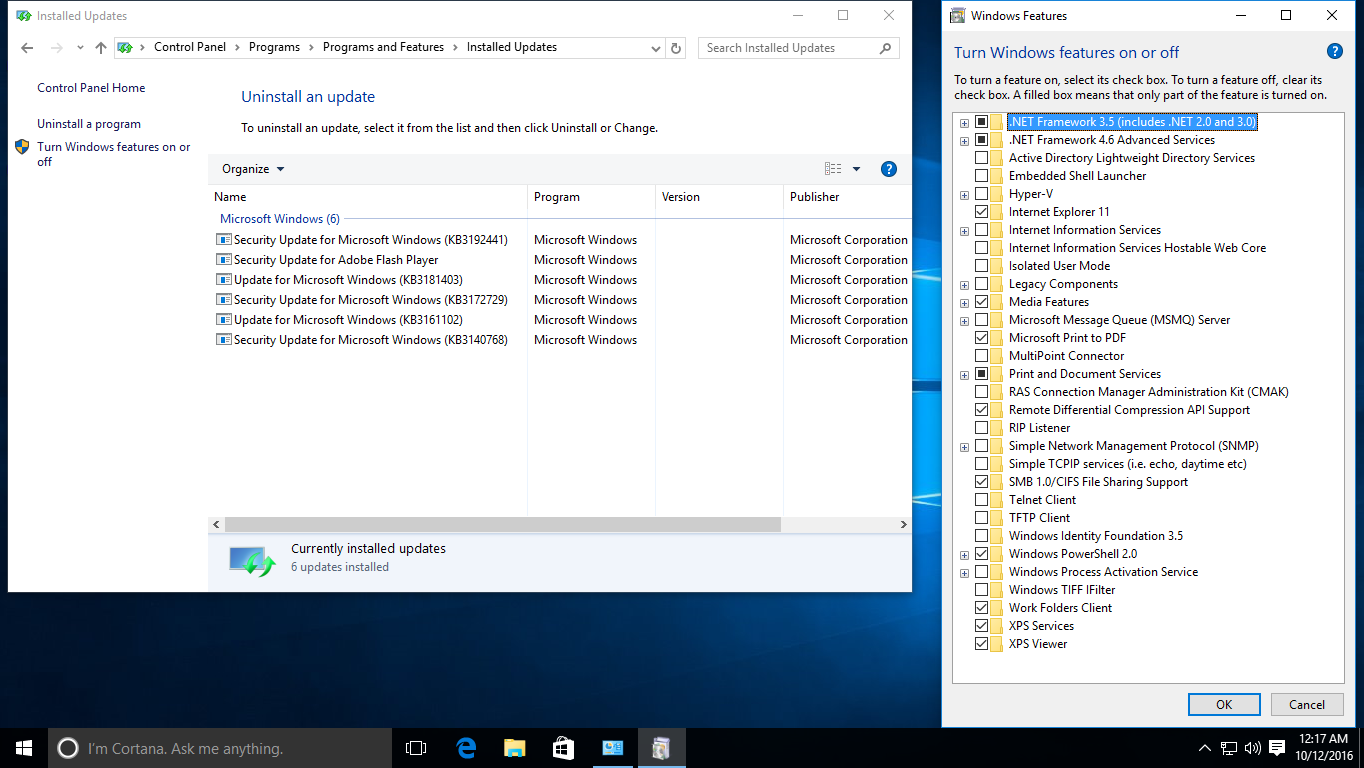
Task: Expand .NET Framework 3.5 tree node
Action: coord(964,123)
